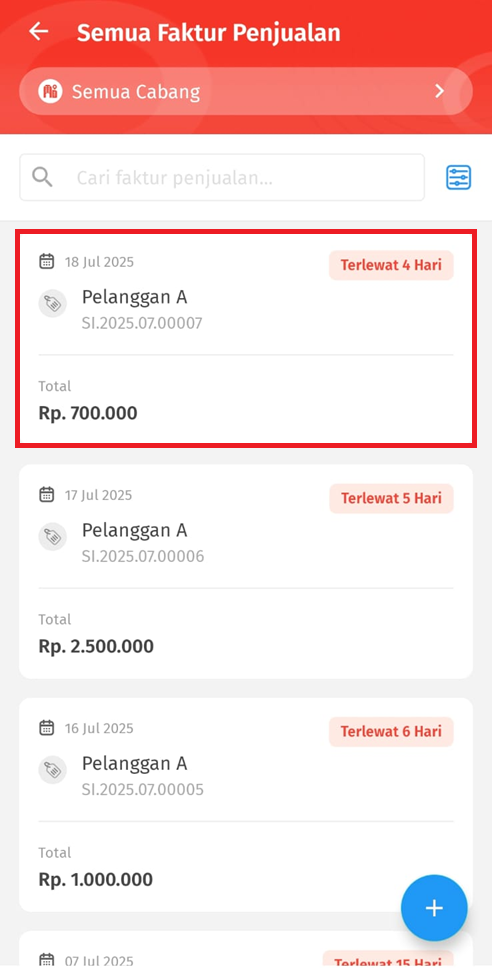Open the filter settings icon
This screenshot has width=492, height=968.
[459, 177]
